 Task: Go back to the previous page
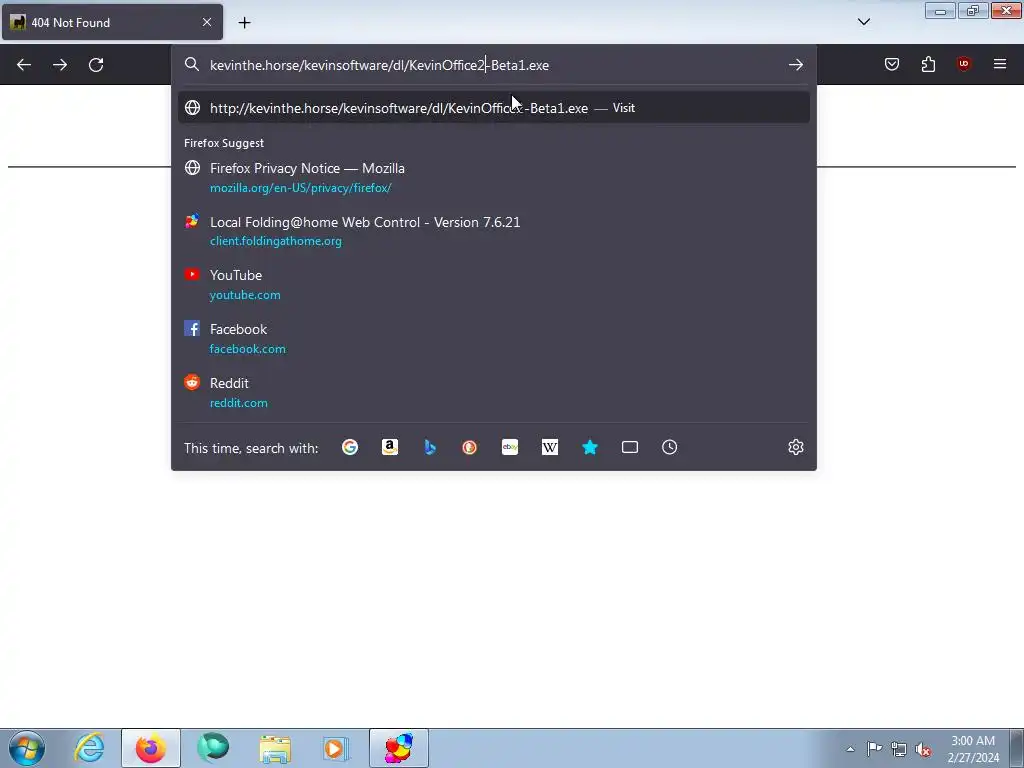(x=24, y=65)
